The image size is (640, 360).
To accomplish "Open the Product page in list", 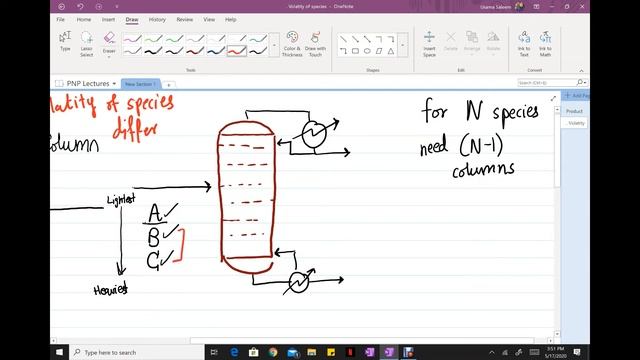I will point(574,111).
